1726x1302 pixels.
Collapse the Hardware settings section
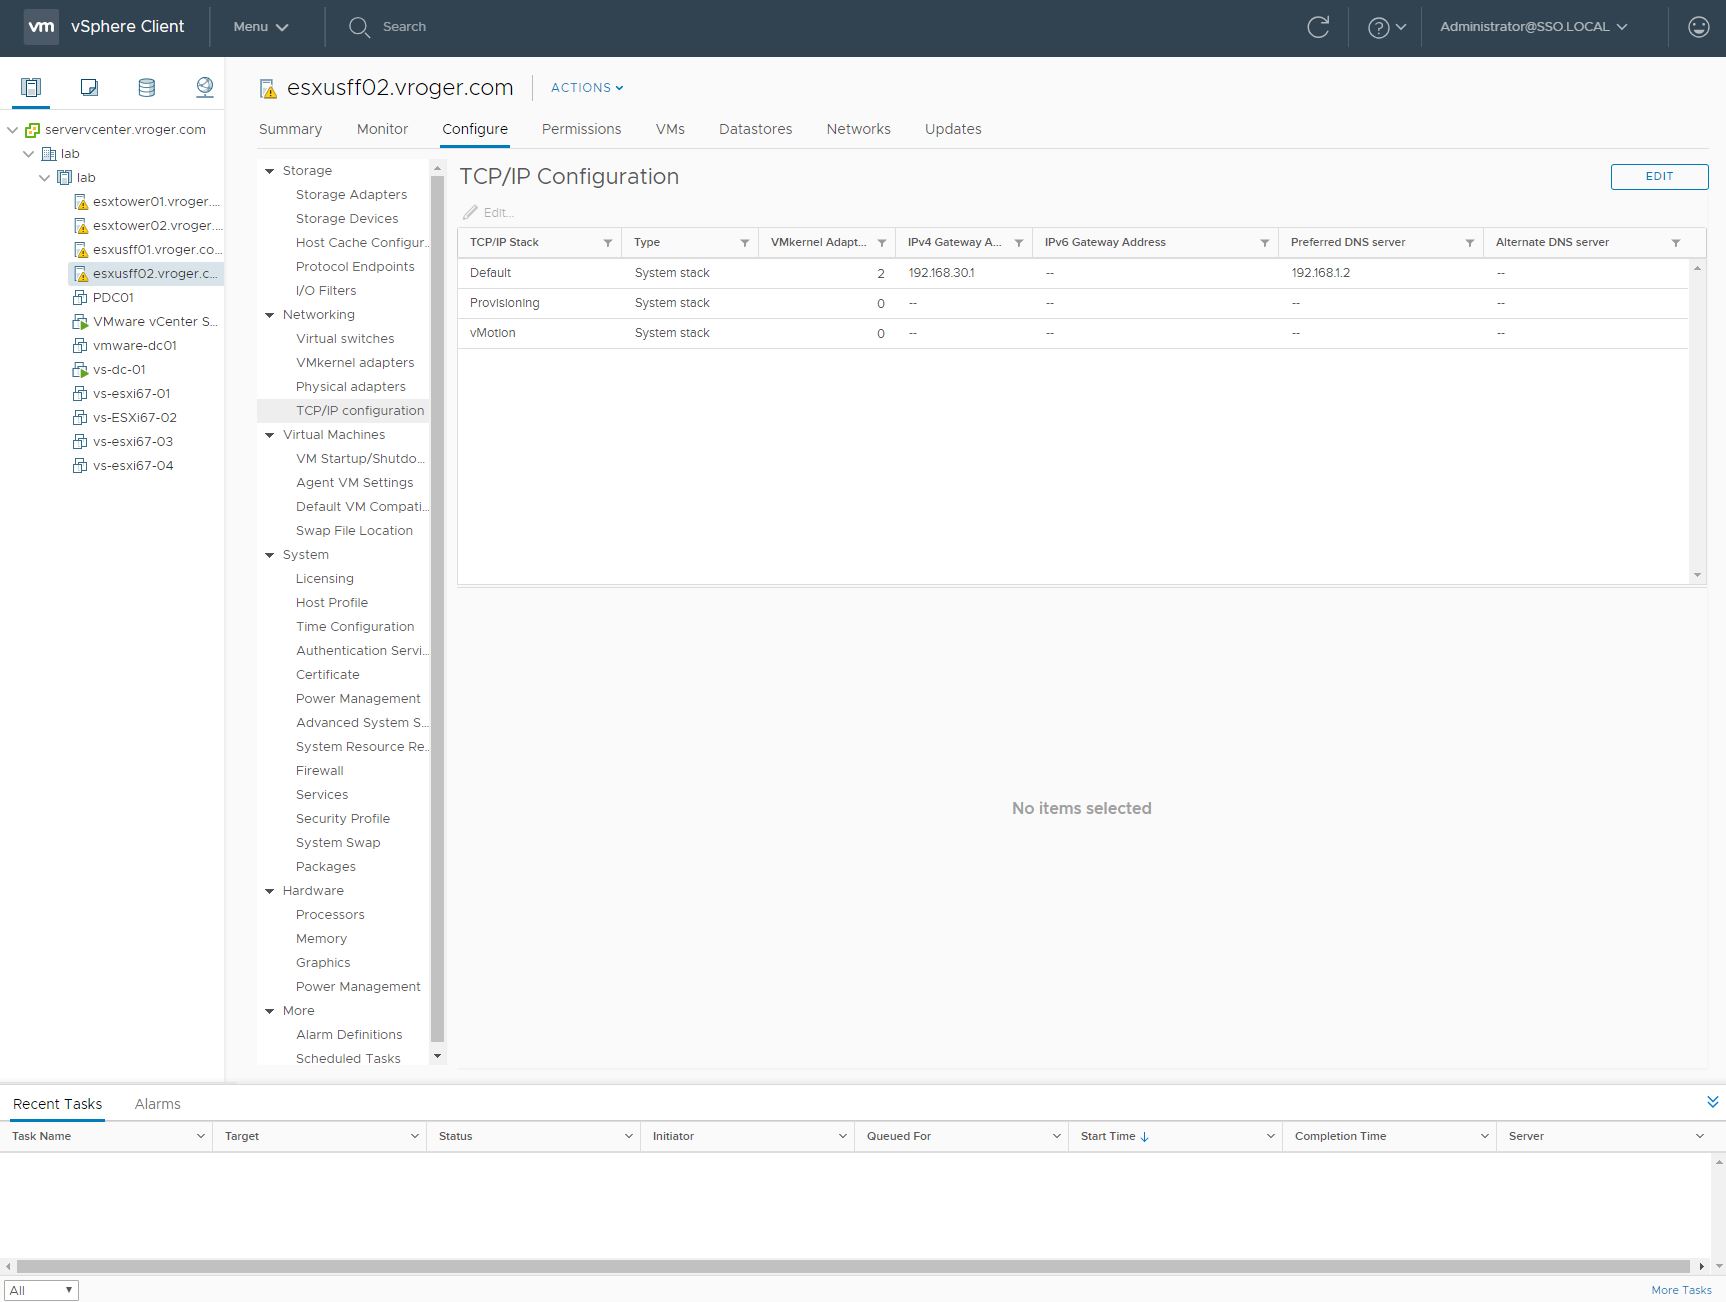270,891
